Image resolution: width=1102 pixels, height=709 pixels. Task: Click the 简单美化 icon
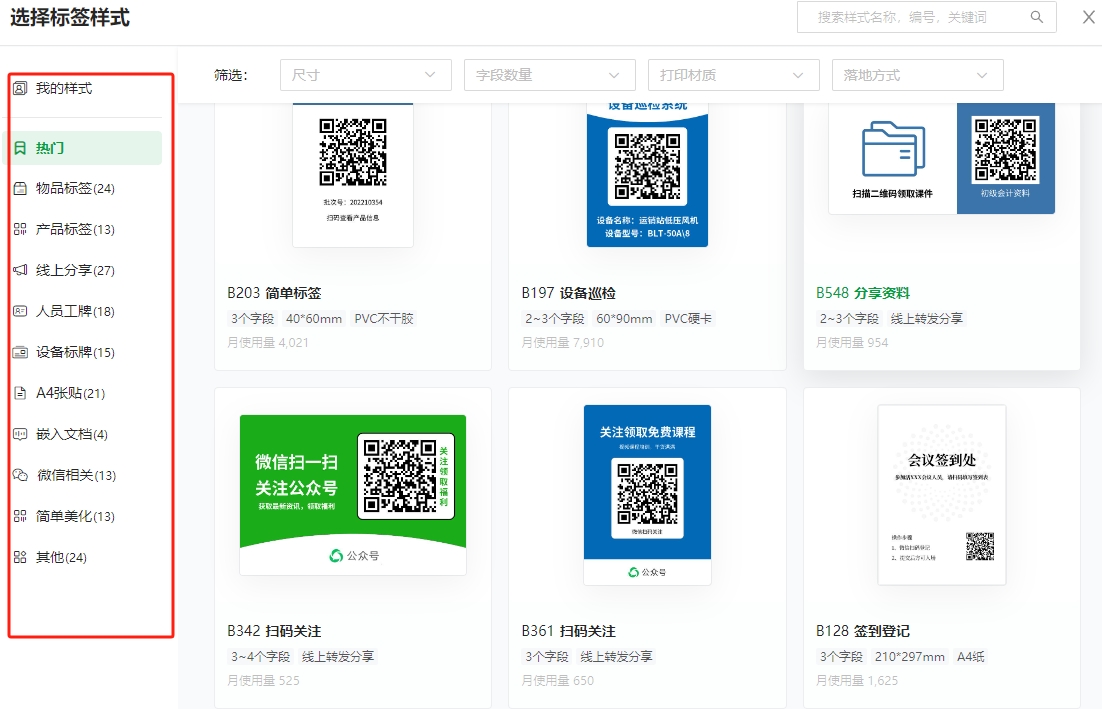[20, 516]
